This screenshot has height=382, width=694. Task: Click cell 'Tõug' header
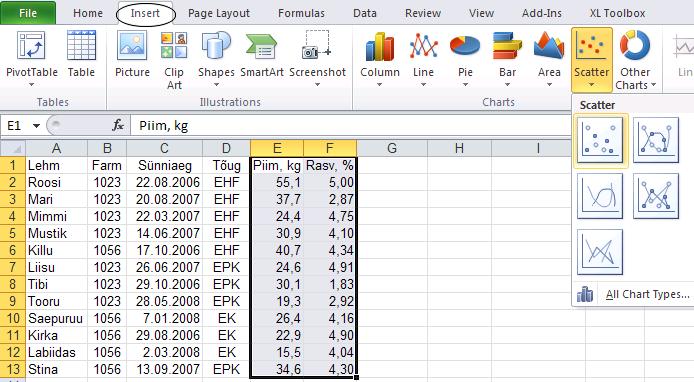pos(227,166)
